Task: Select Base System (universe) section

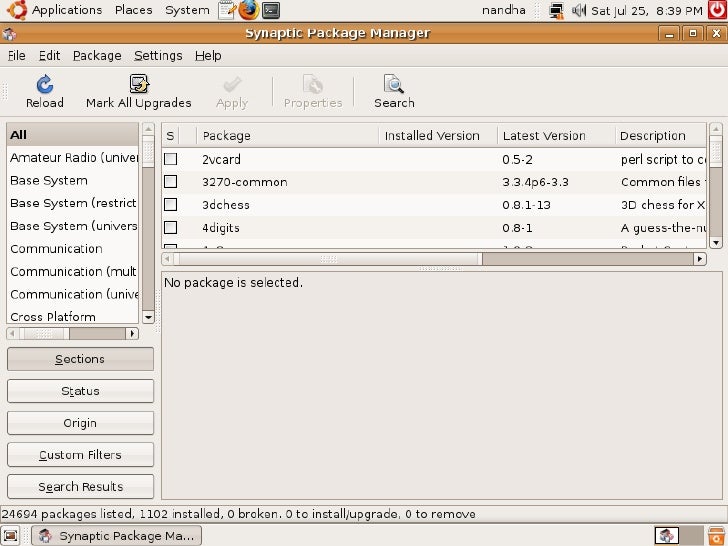Action: point(72,226)
